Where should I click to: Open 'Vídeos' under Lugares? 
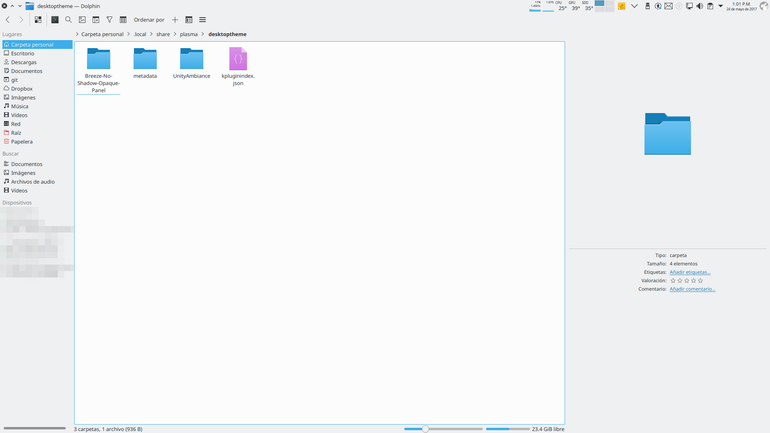(37, 115)
